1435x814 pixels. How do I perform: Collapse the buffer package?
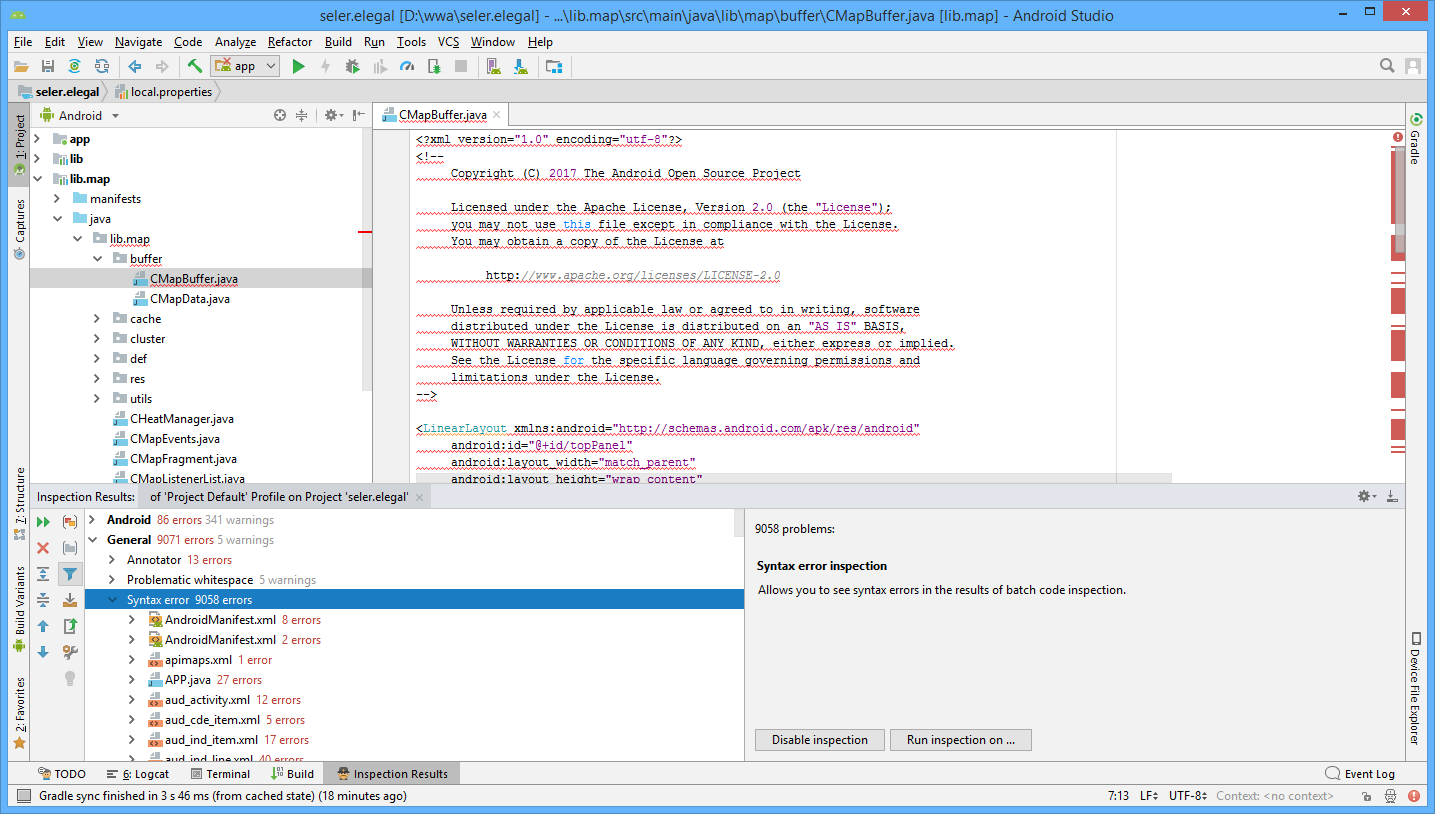97,259
